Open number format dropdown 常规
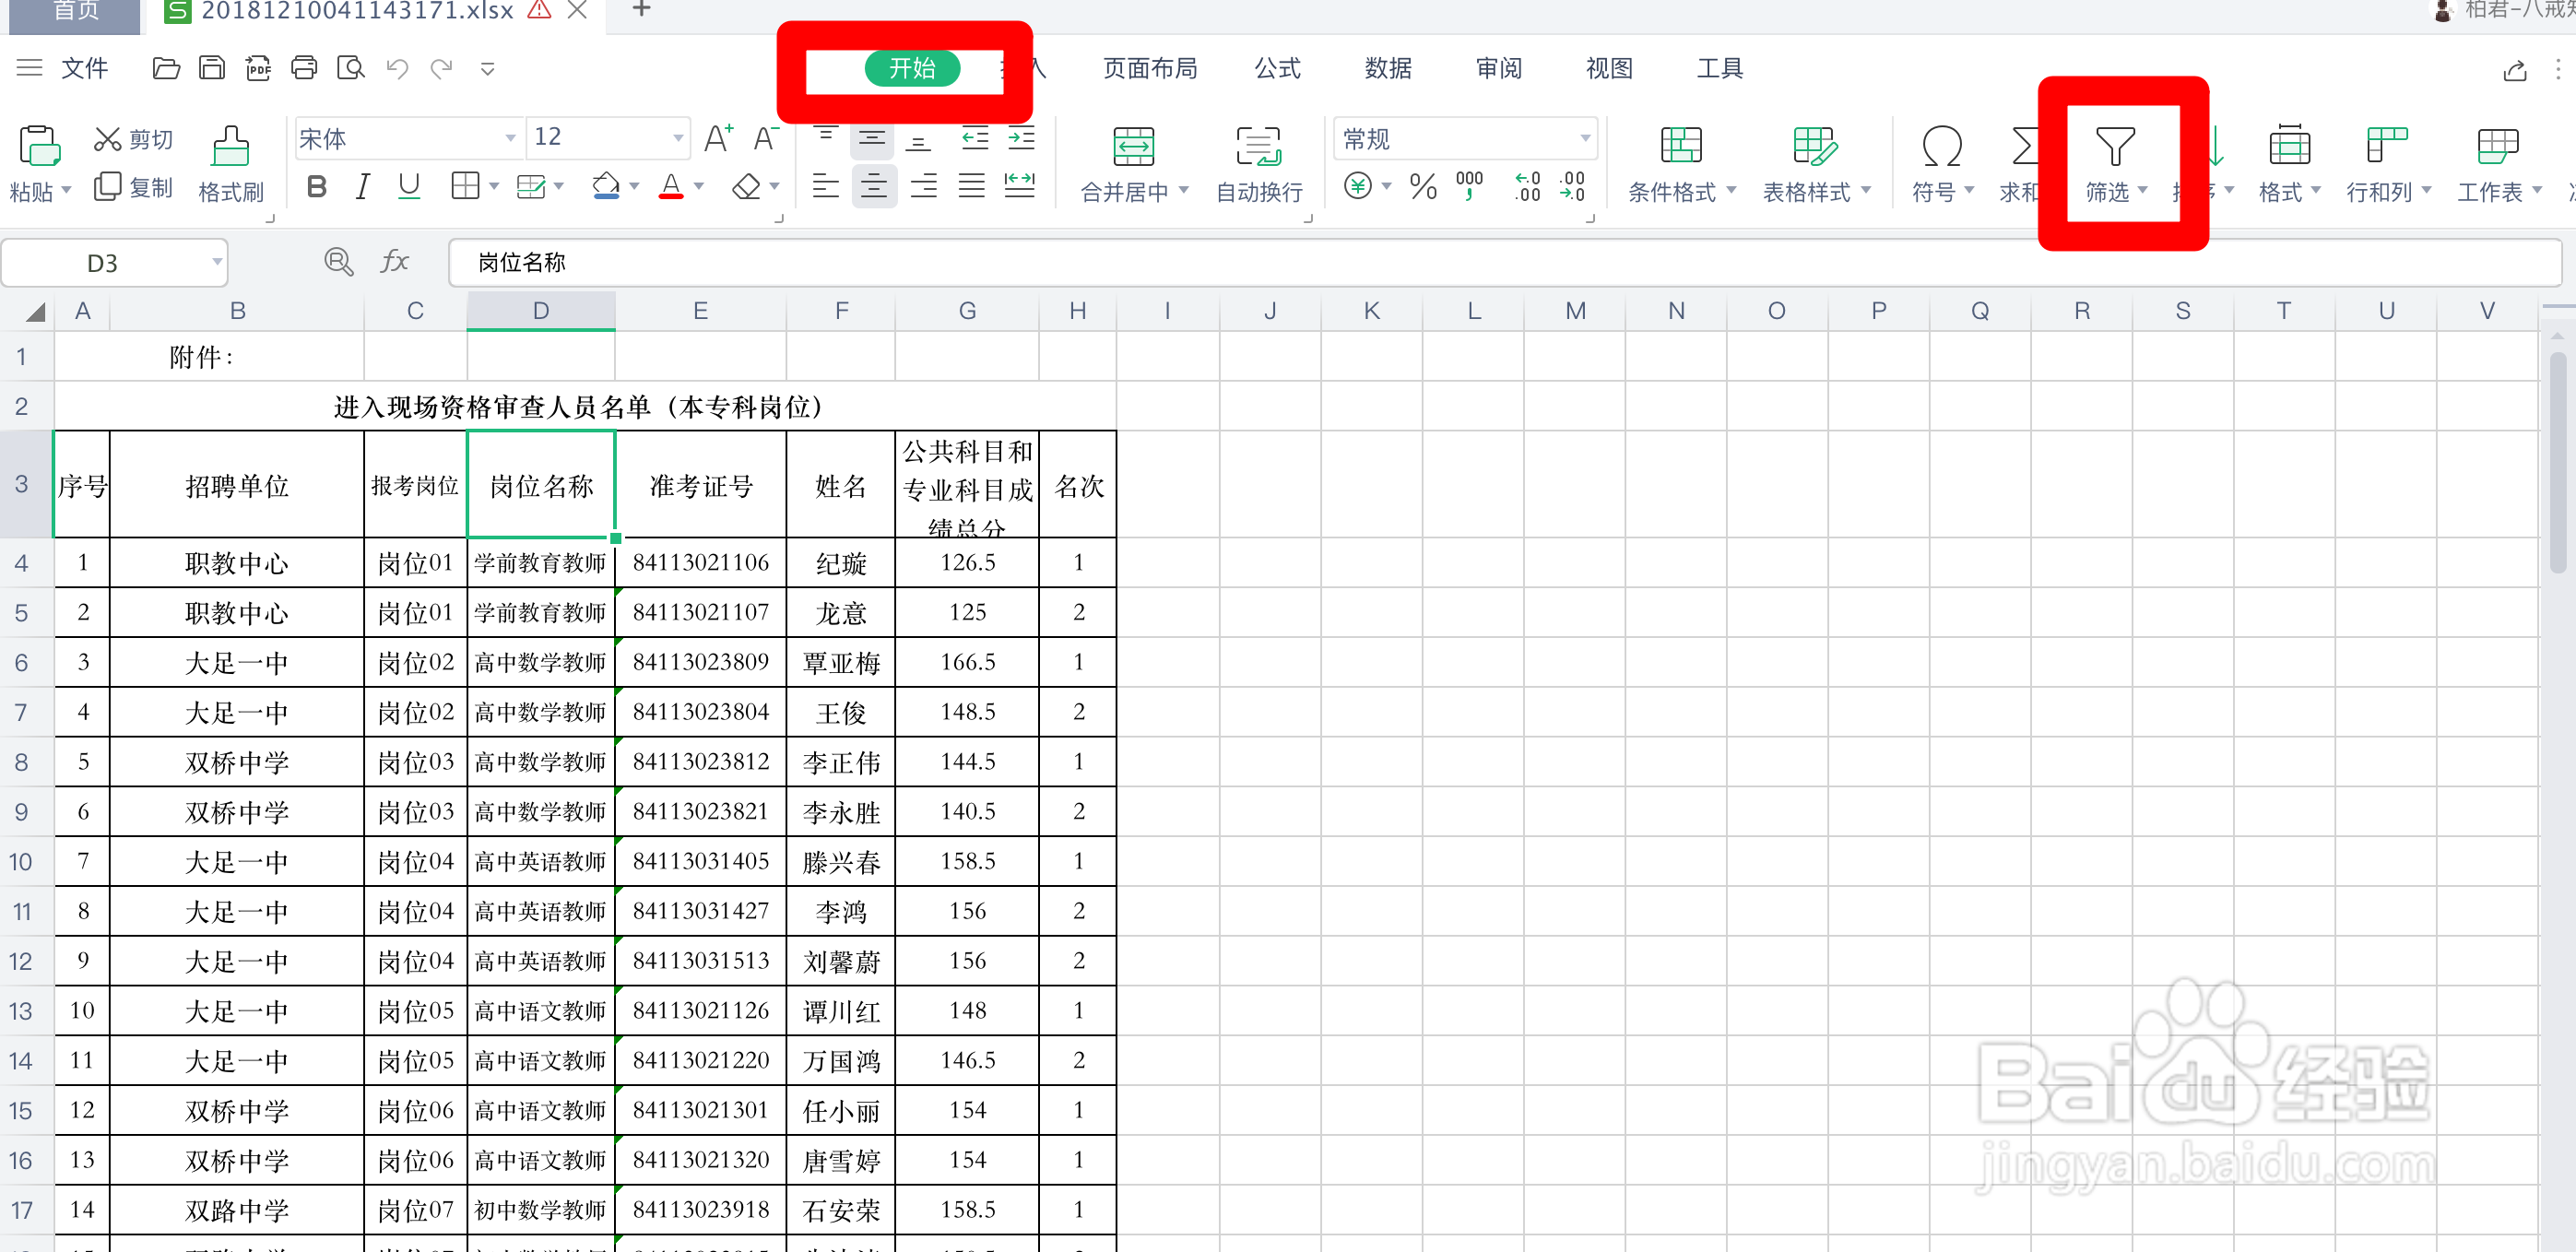This screenshot has width=2576, height=1252. 1585,138
